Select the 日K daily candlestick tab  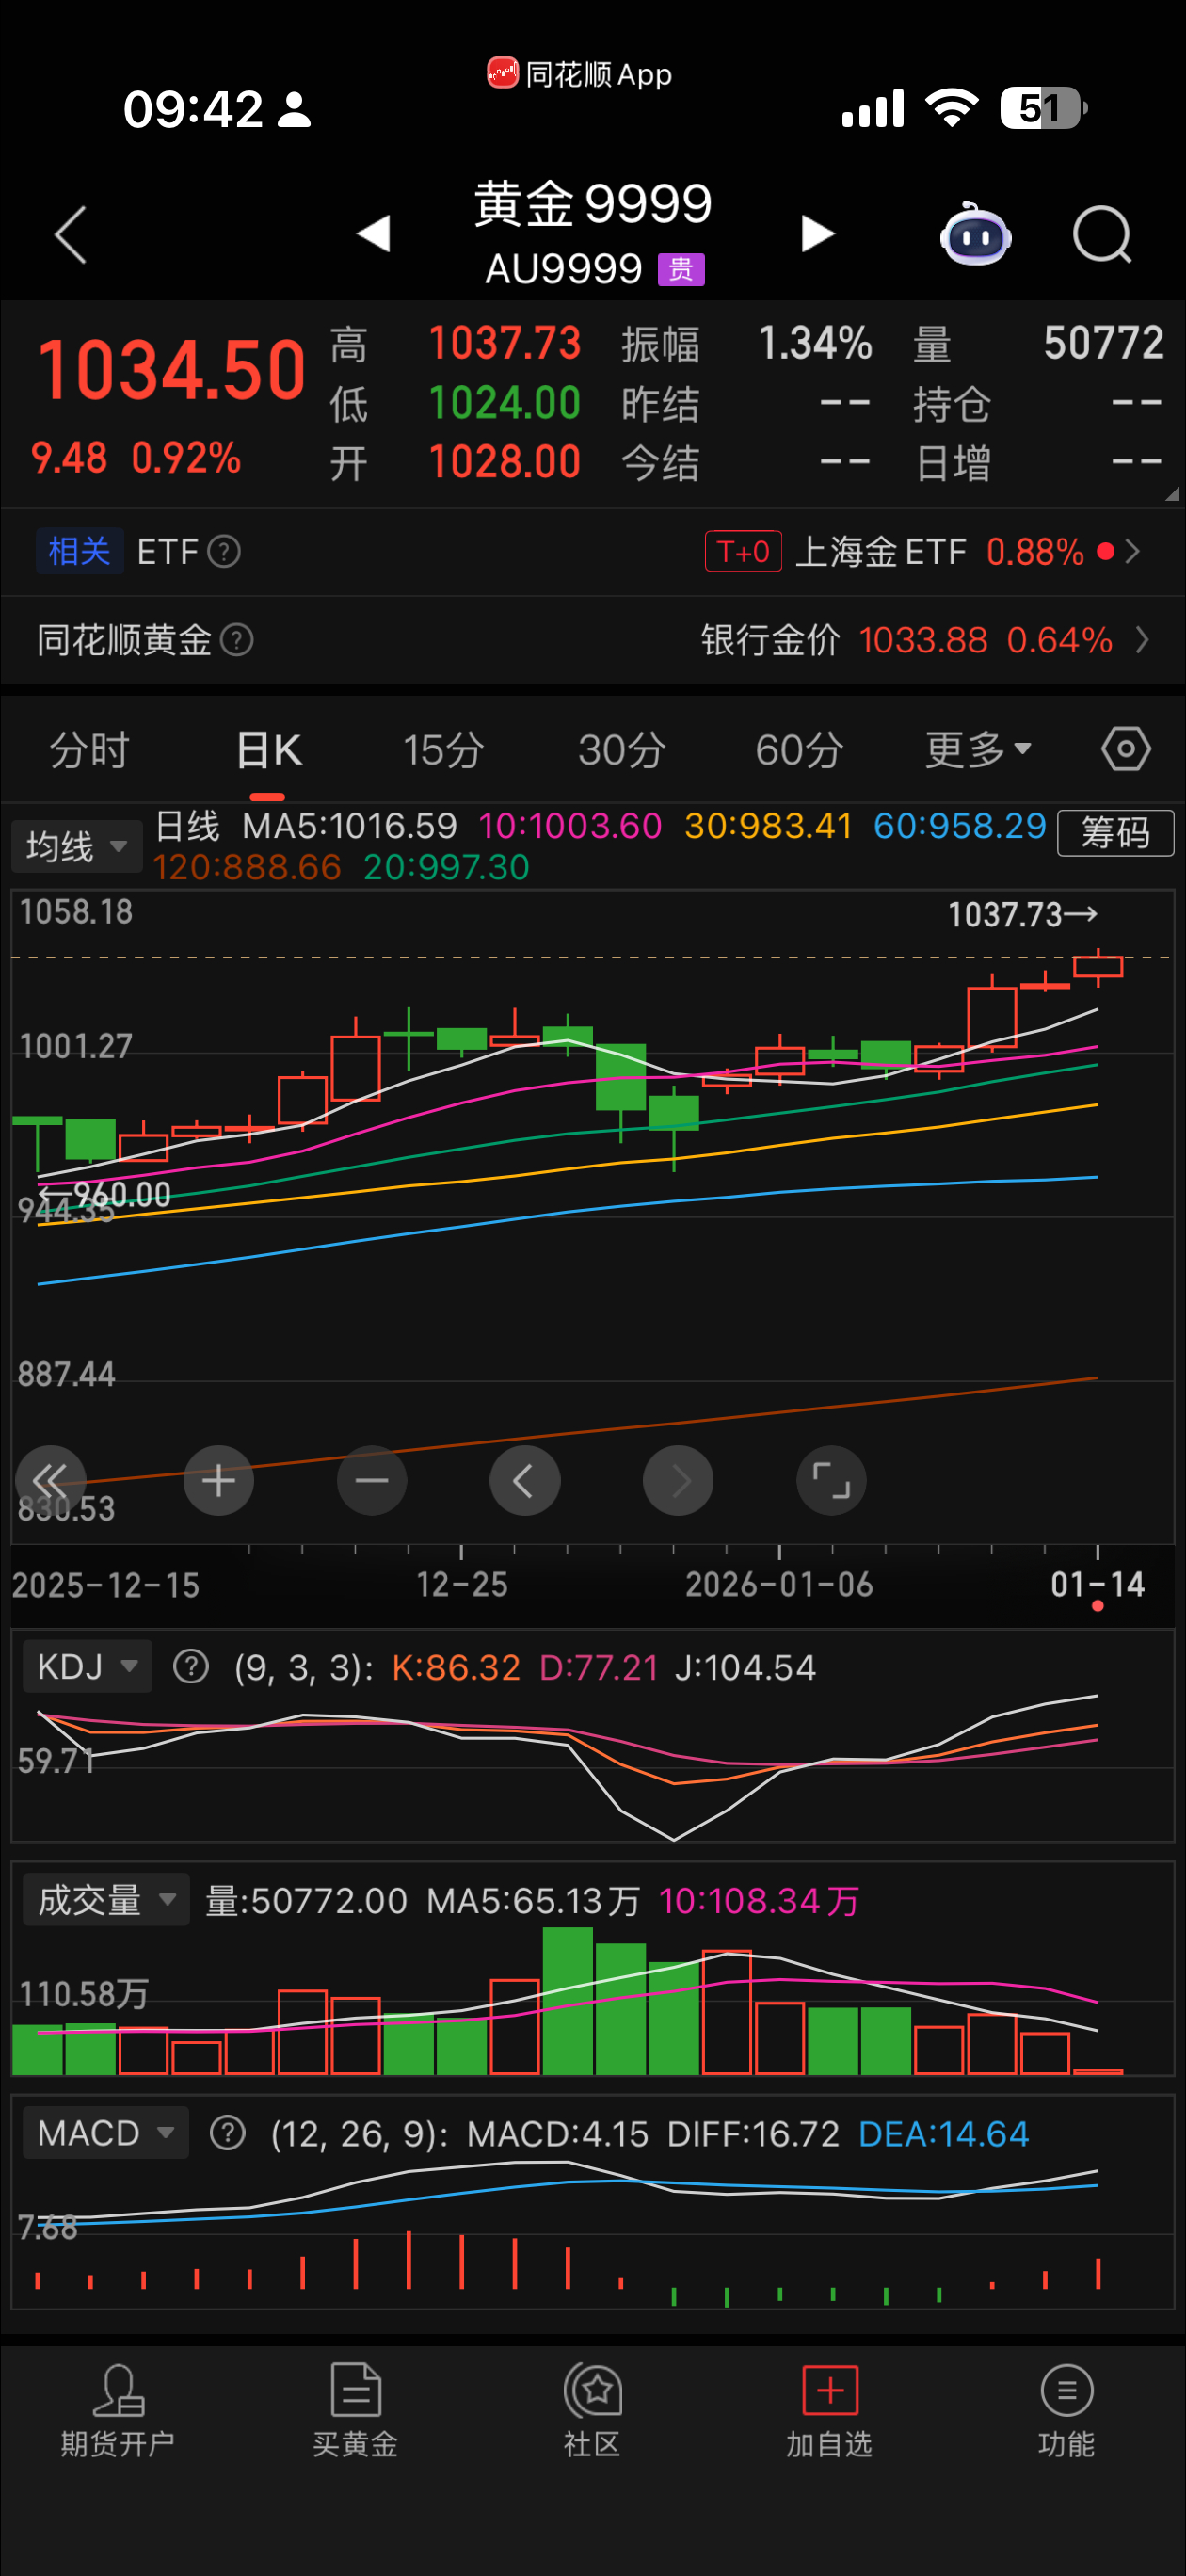[268, 749]
